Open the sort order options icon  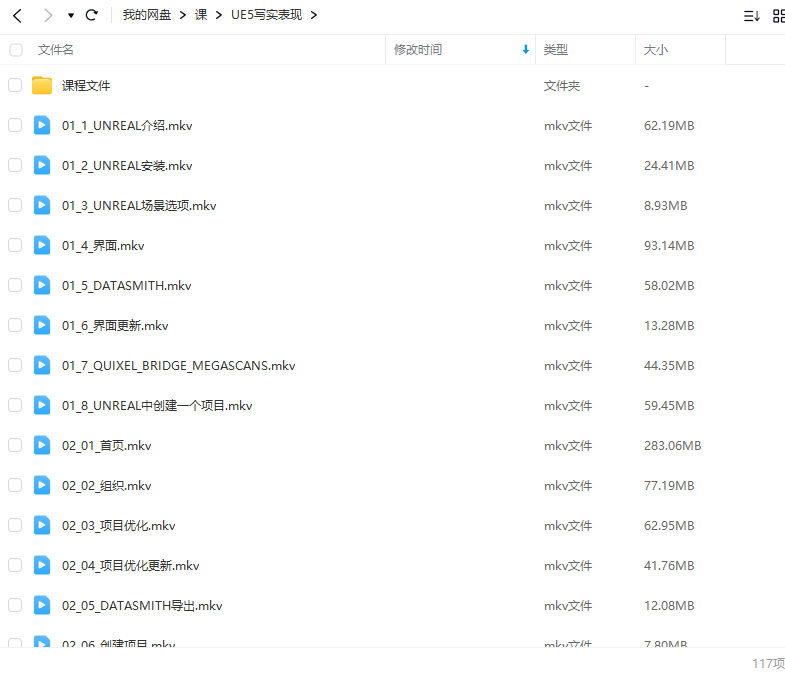751,15
